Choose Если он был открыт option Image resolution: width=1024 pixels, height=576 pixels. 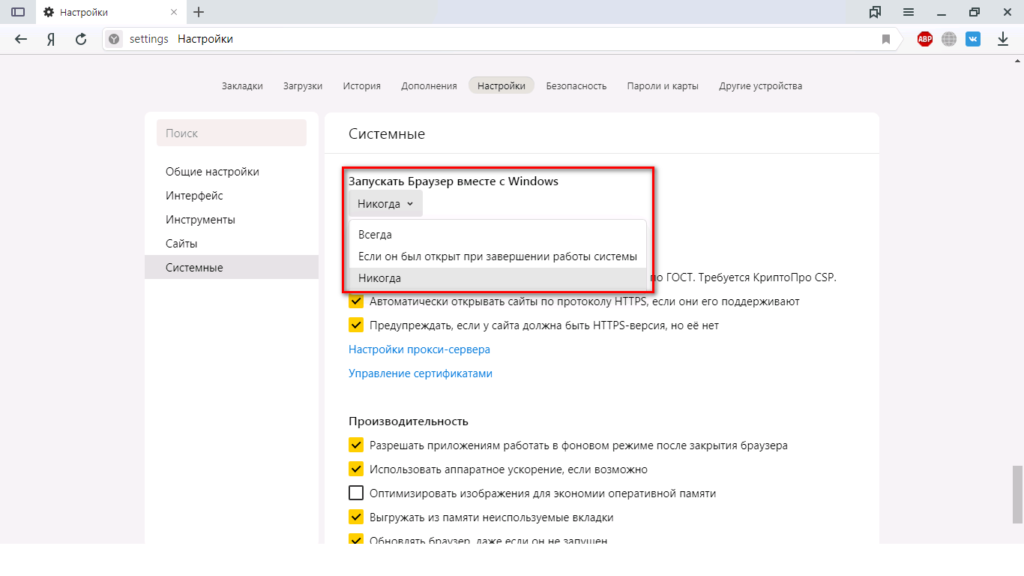tap(498, 257)
